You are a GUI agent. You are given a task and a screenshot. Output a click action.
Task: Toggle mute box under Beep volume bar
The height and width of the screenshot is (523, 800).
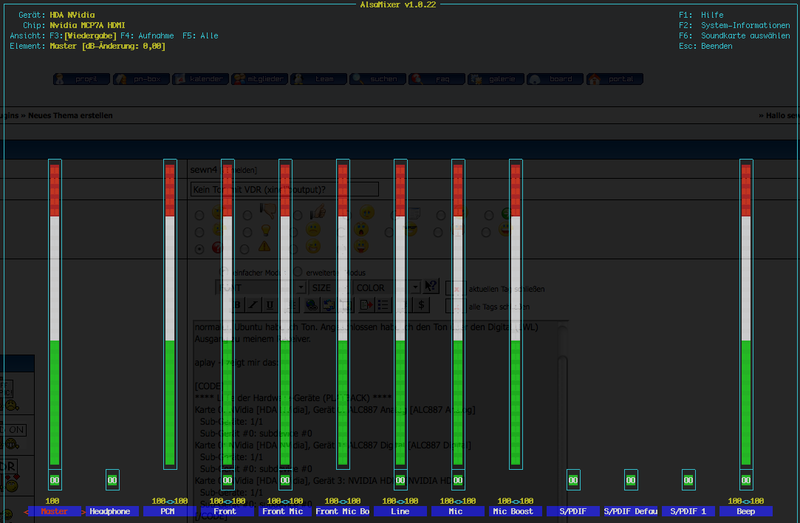(746, 481)
